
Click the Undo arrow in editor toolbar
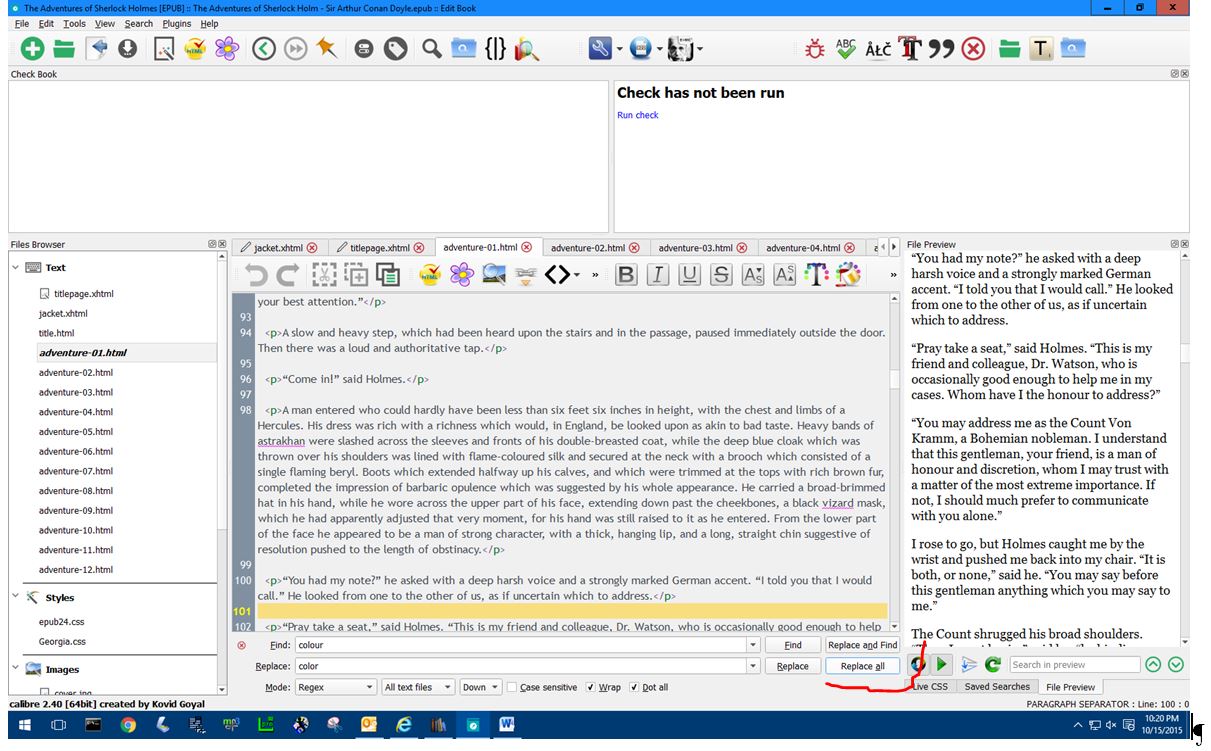coord(256,275)
